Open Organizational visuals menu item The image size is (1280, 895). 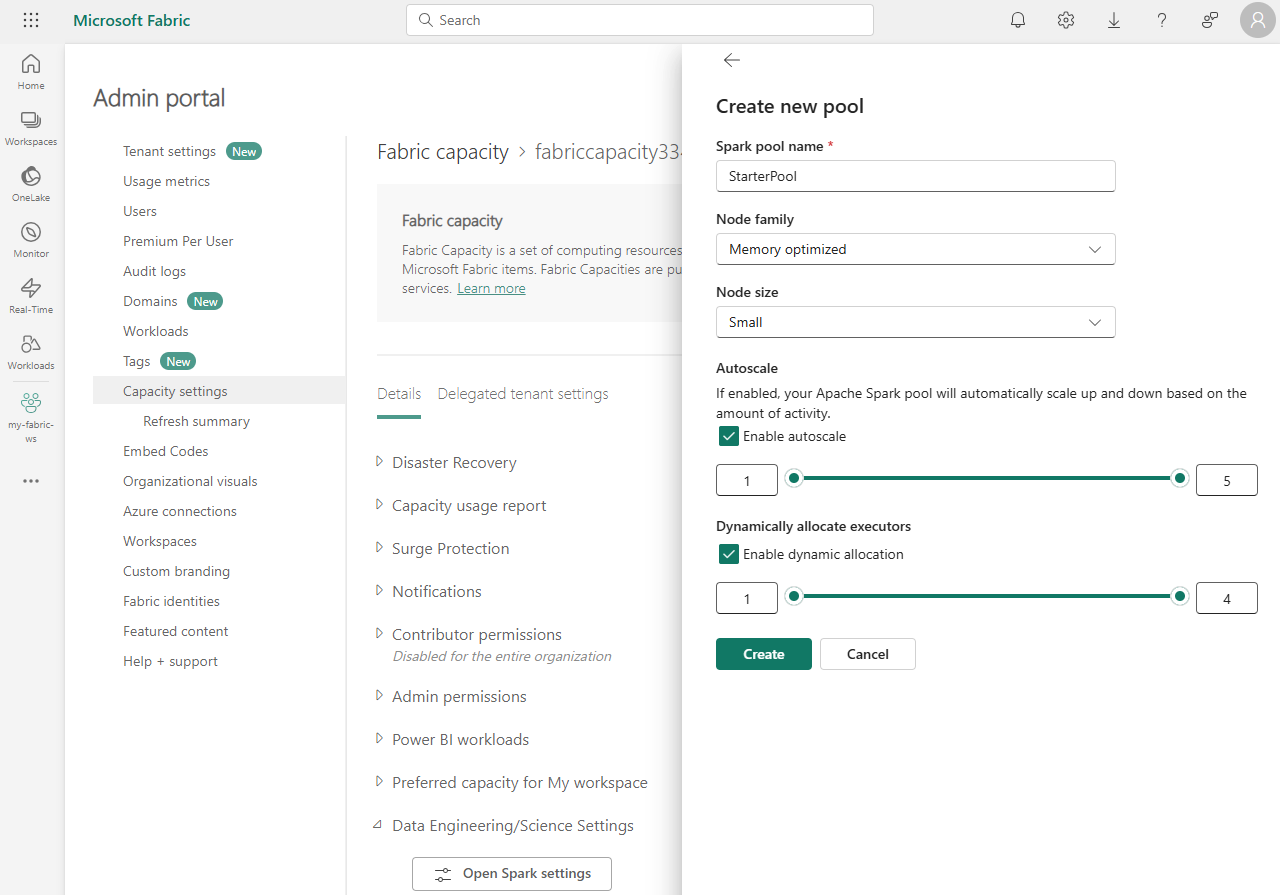[190, 481]
